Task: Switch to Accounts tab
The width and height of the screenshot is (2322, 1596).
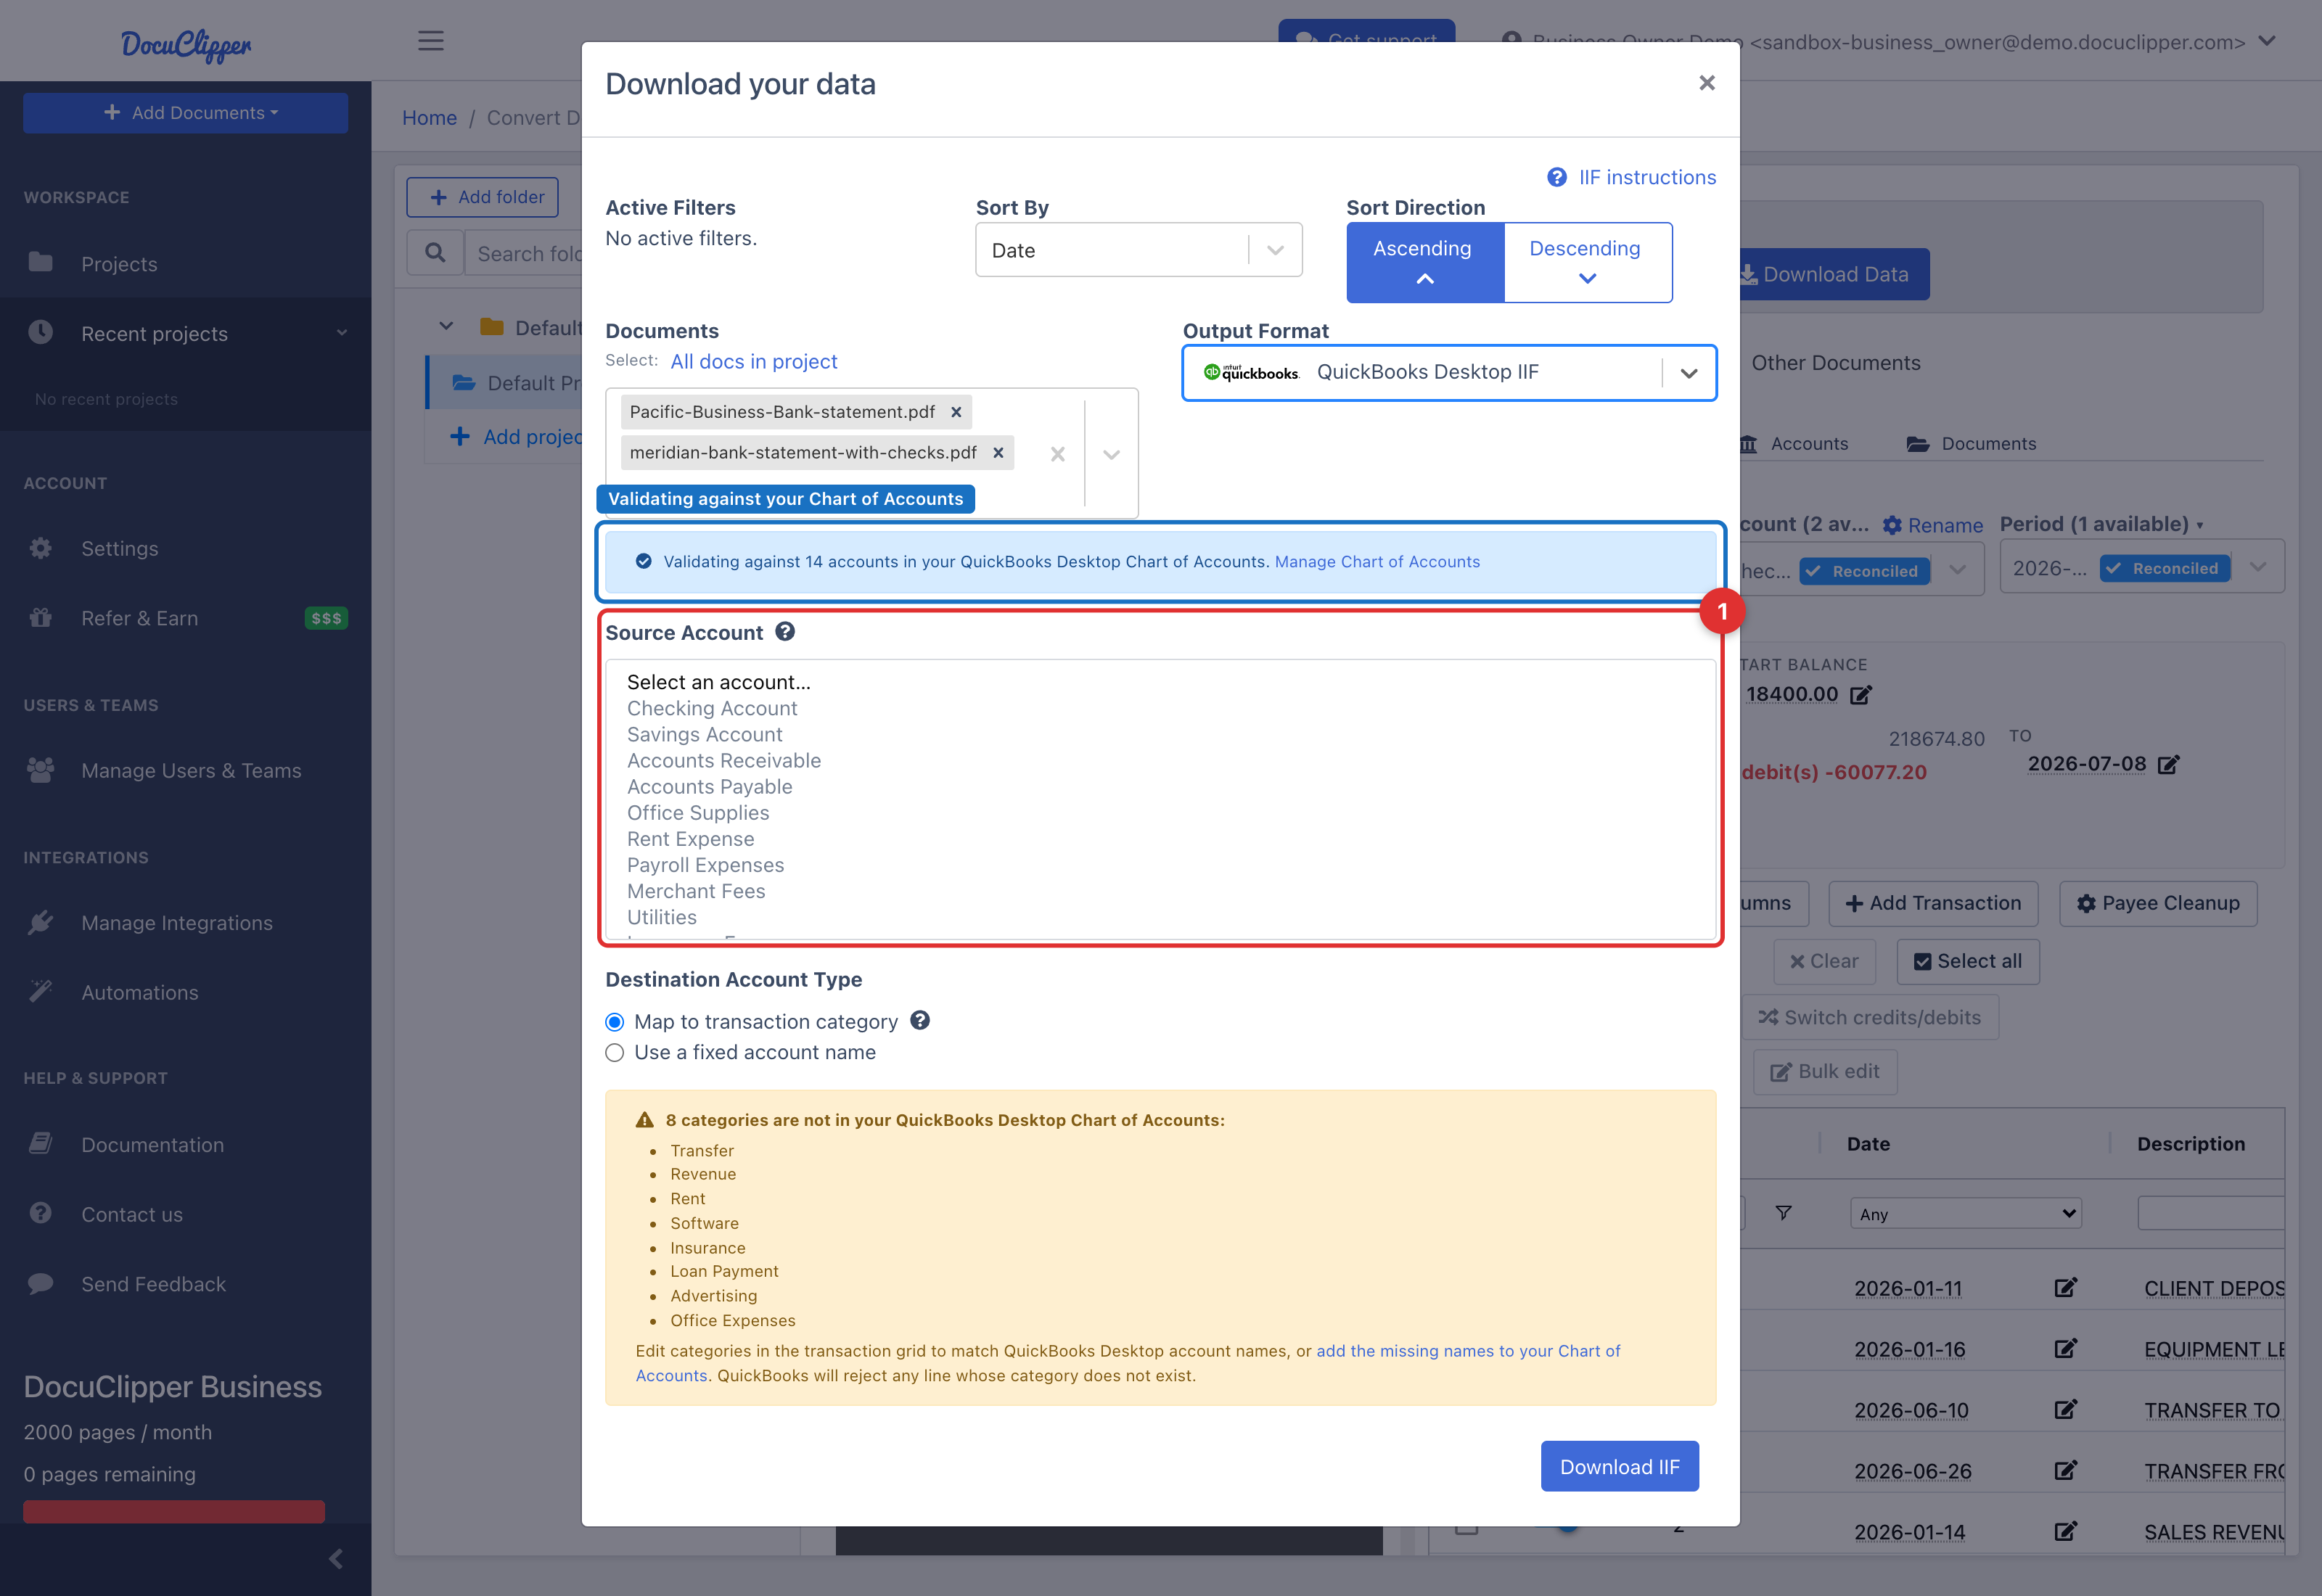Action: coord(1794,444)
